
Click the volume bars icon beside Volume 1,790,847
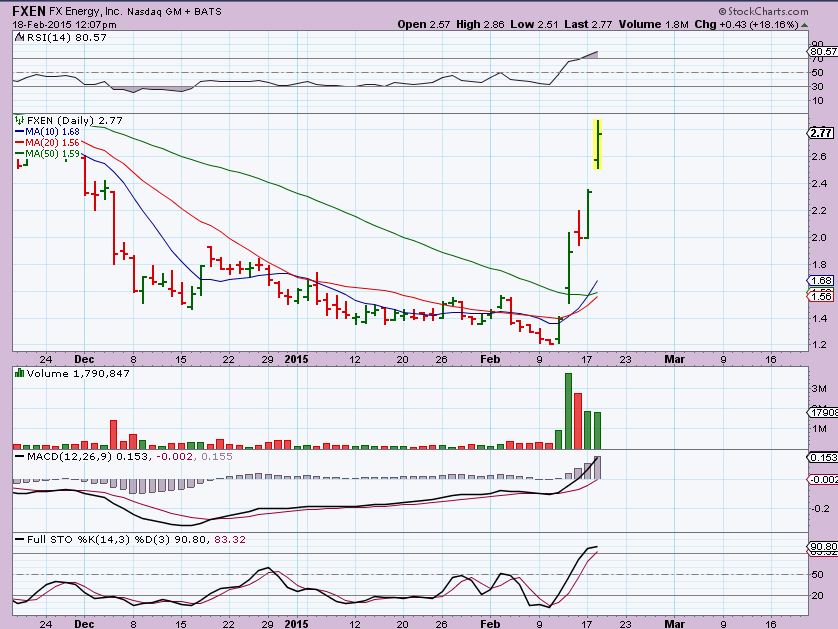pyautogui.click(x=20, y=373)
